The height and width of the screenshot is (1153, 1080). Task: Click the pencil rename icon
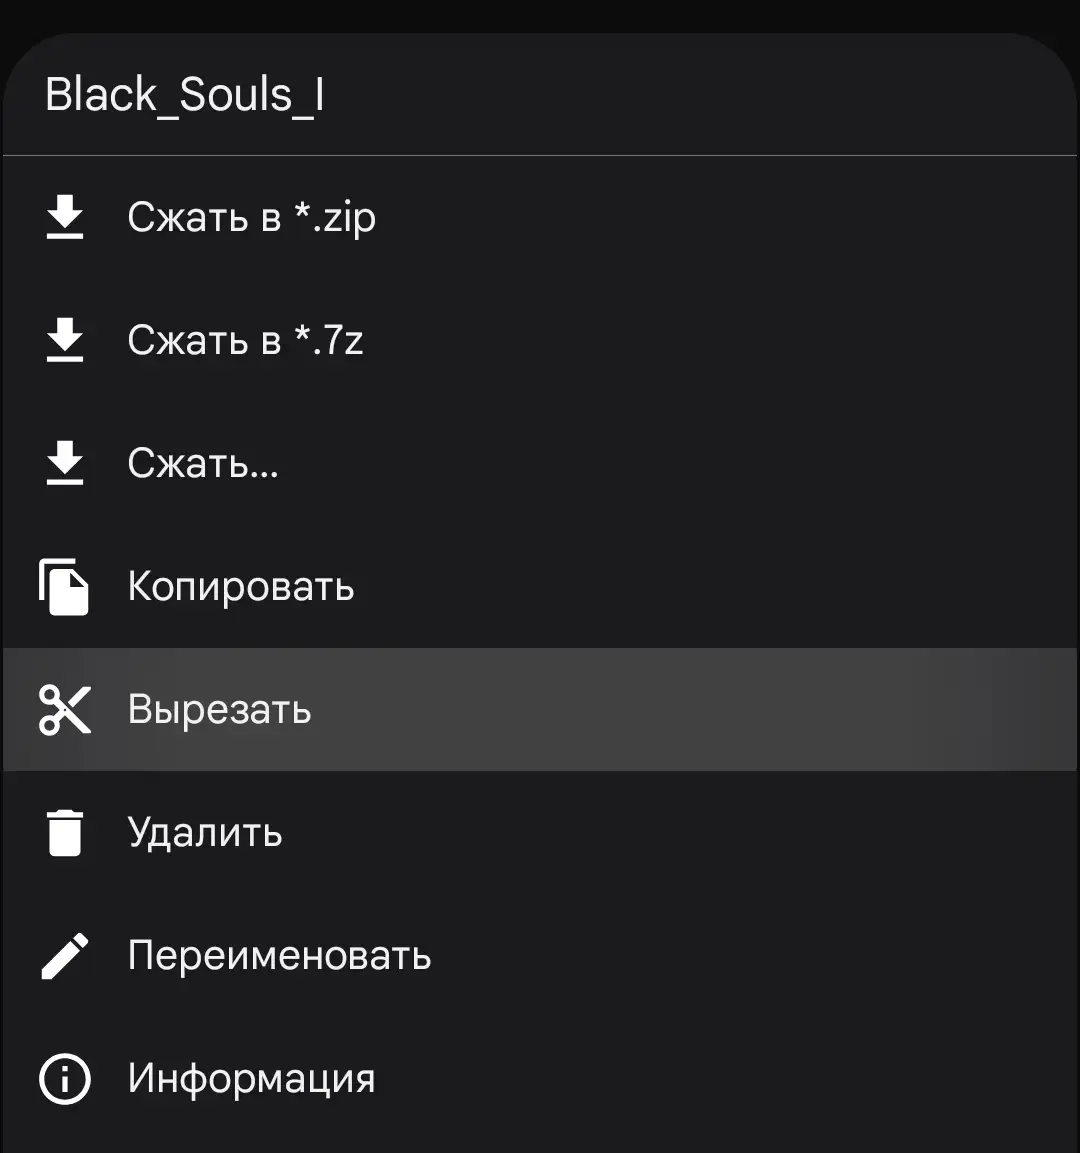coord(65,956)
